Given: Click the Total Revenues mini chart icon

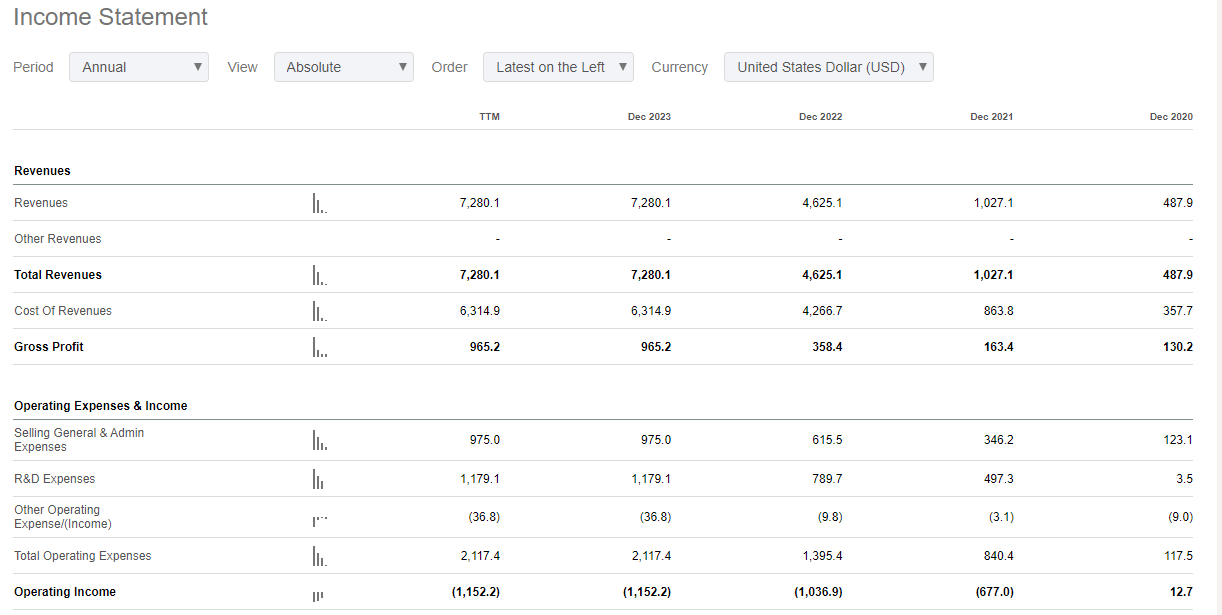Looking at the screenshot, I should 319,275.
